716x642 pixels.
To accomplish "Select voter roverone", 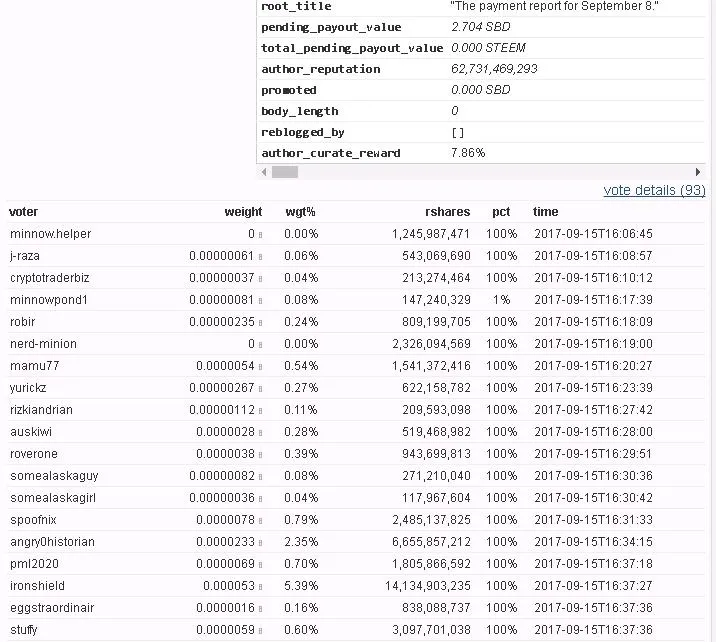I will [x=34, y=454].
